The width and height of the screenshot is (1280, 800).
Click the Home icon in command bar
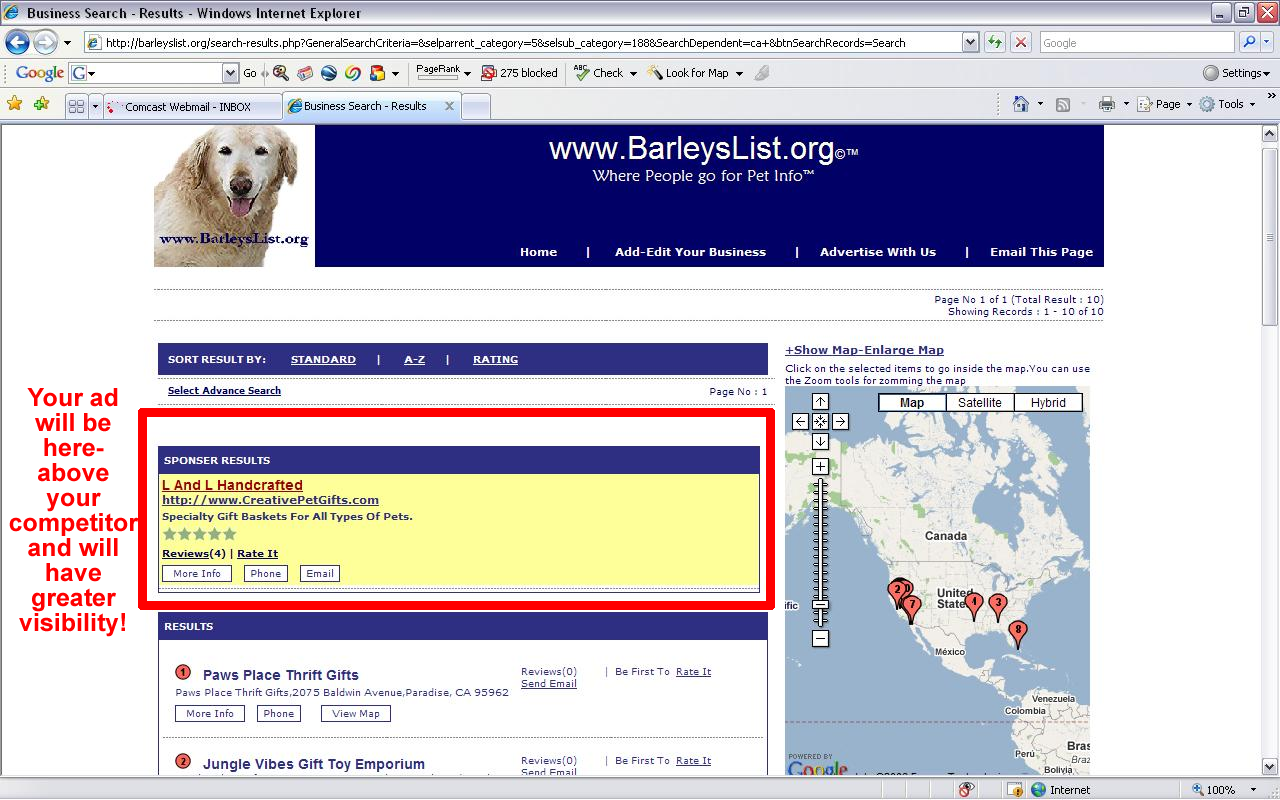pyautogui.click(x=1020, y=104)
